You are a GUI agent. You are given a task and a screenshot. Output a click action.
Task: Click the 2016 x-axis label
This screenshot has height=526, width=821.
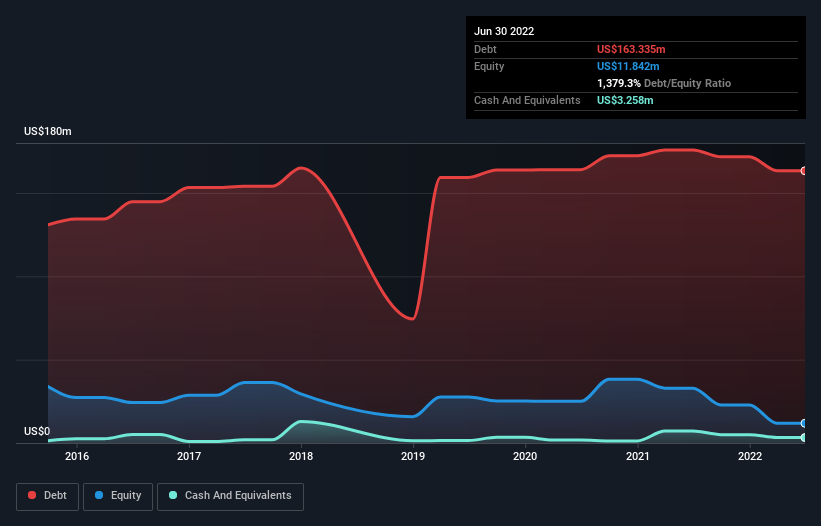pyautogui.click(x=77, y=456)
